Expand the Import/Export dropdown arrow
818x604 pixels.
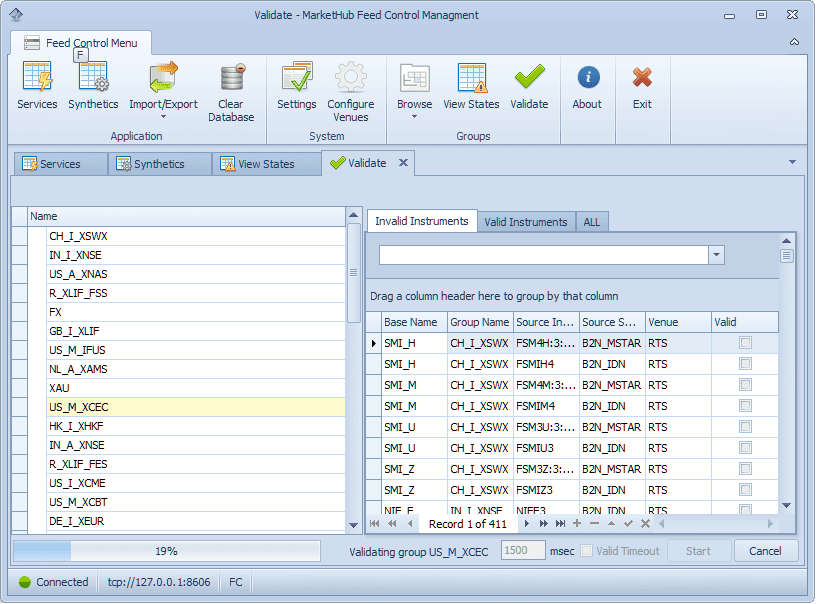pyautogui.click(x=163, y=117)
